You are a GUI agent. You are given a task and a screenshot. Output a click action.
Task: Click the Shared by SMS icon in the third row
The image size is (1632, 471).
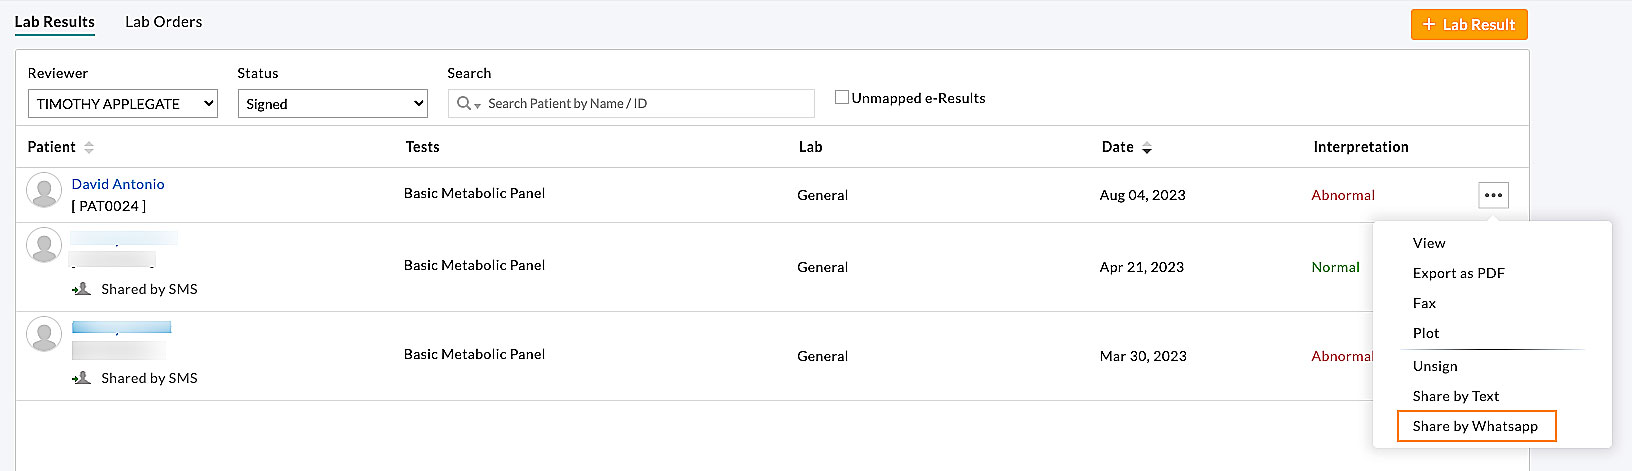[x=82, y=378]
